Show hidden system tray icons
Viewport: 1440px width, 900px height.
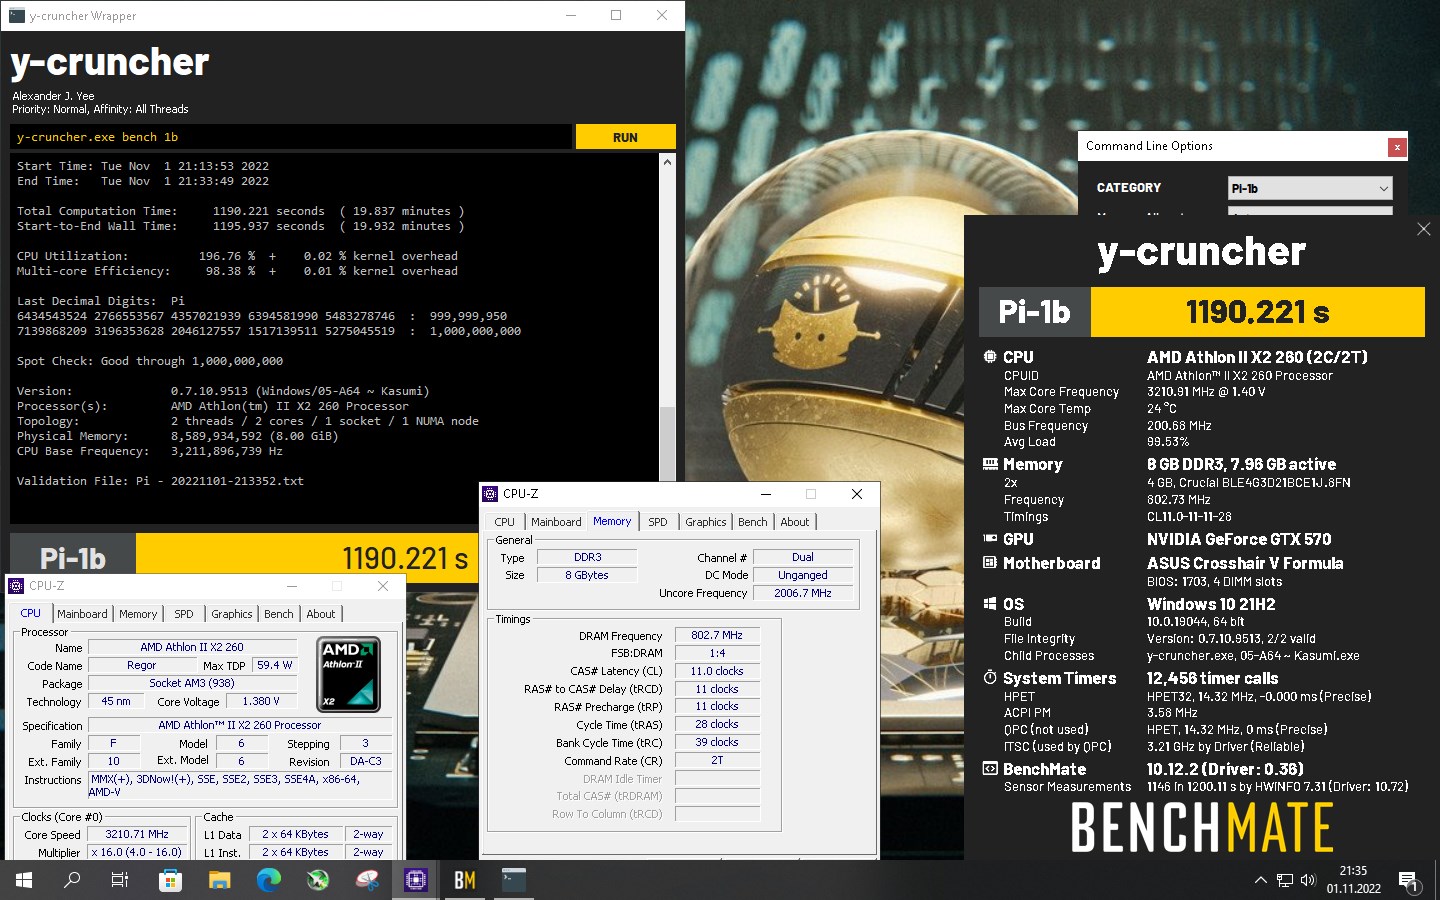click(1260, 880)
